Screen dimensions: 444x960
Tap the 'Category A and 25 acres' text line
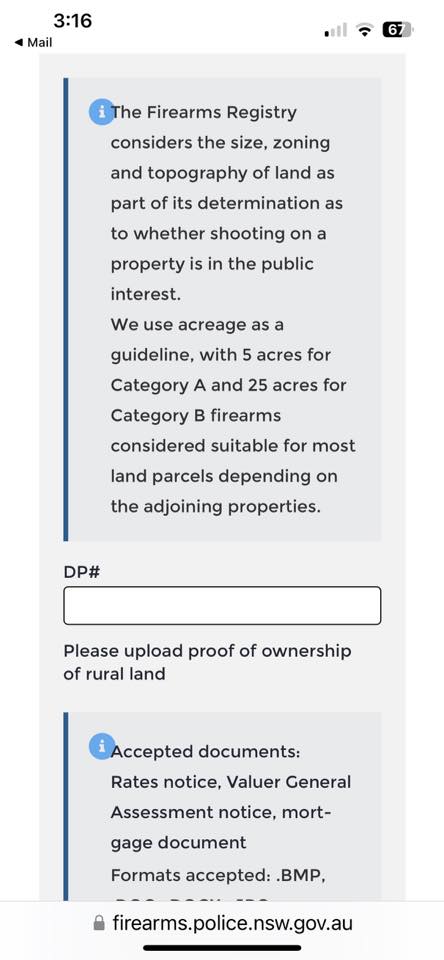click(228, 386)
